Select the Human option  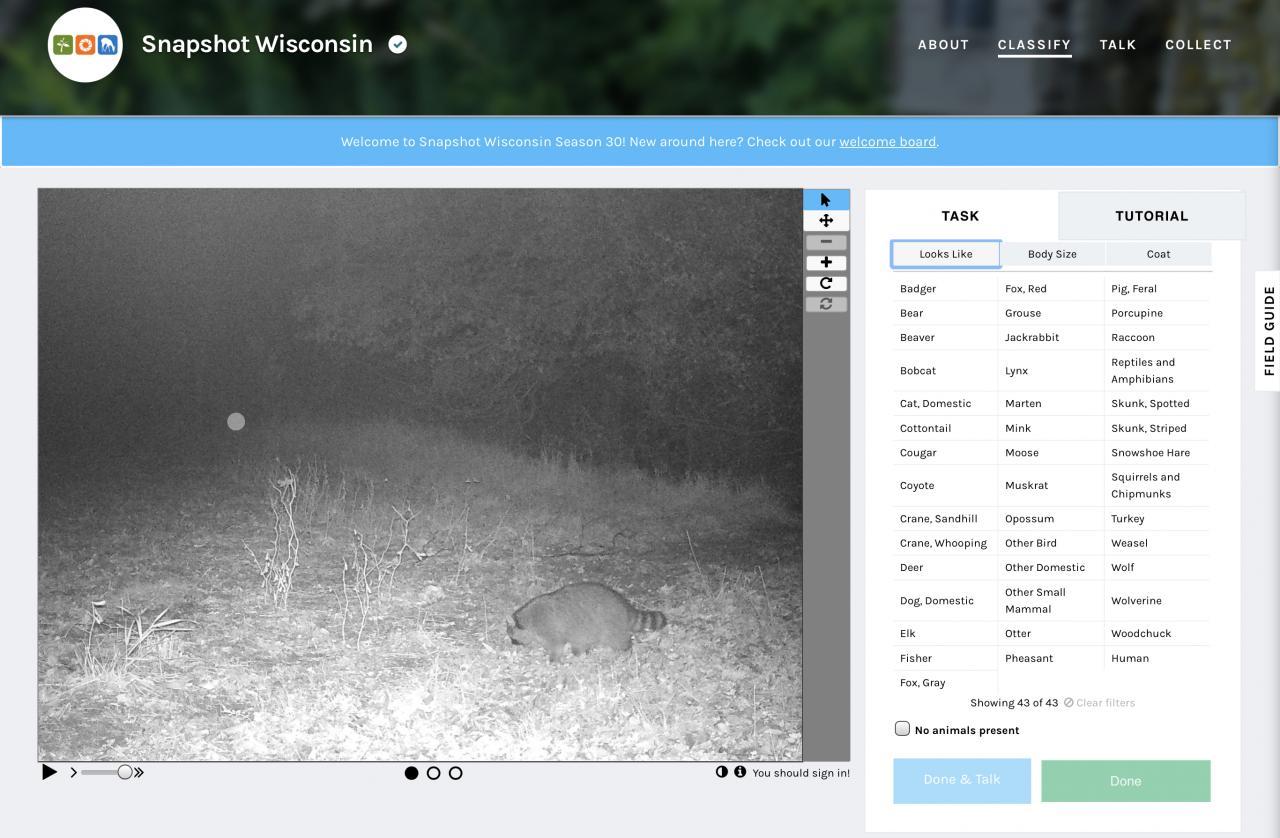1158,659
